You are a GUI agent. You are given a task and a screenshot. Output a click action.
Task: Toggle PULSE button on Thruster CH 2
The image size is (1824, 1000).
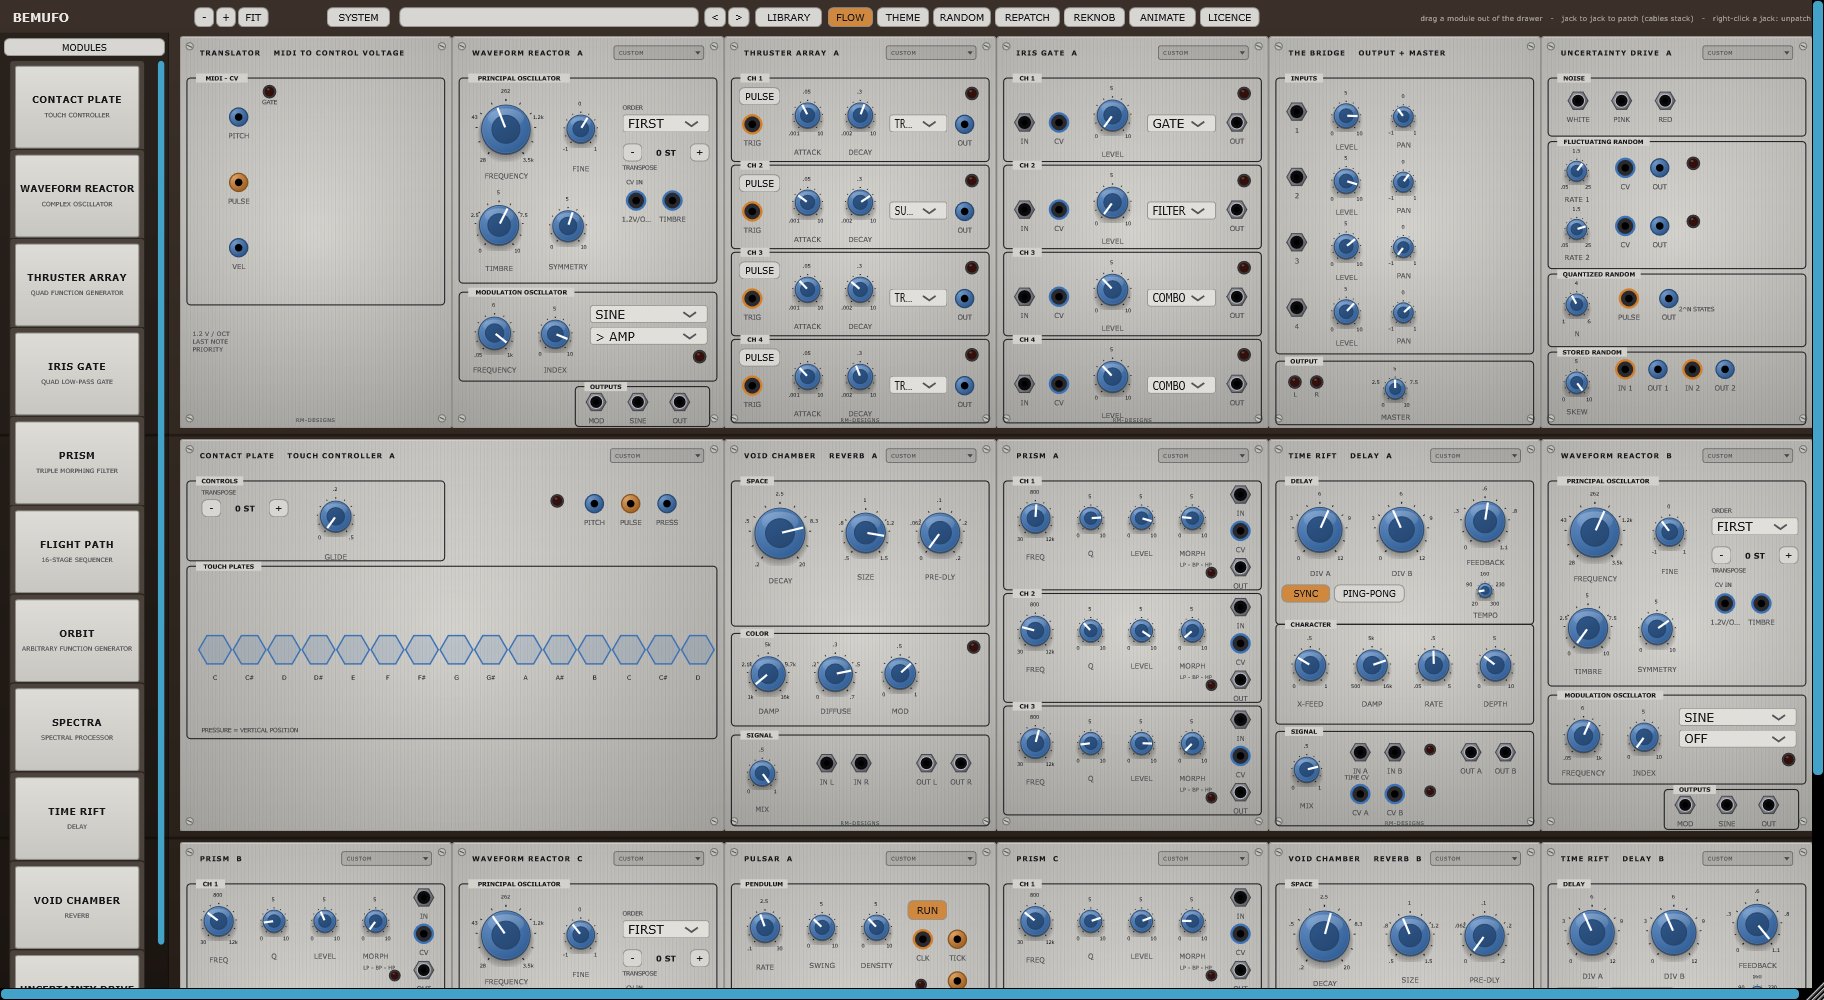coord(759,183)
